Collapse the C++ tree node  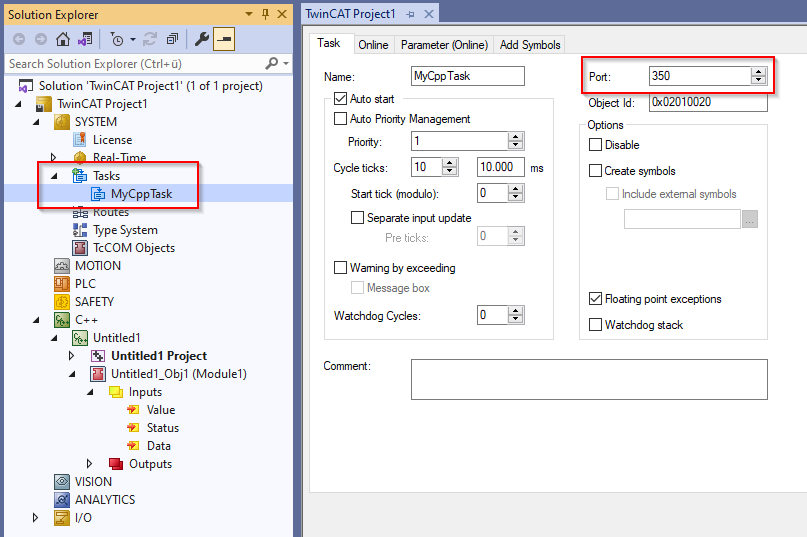[x=37, y=320]
